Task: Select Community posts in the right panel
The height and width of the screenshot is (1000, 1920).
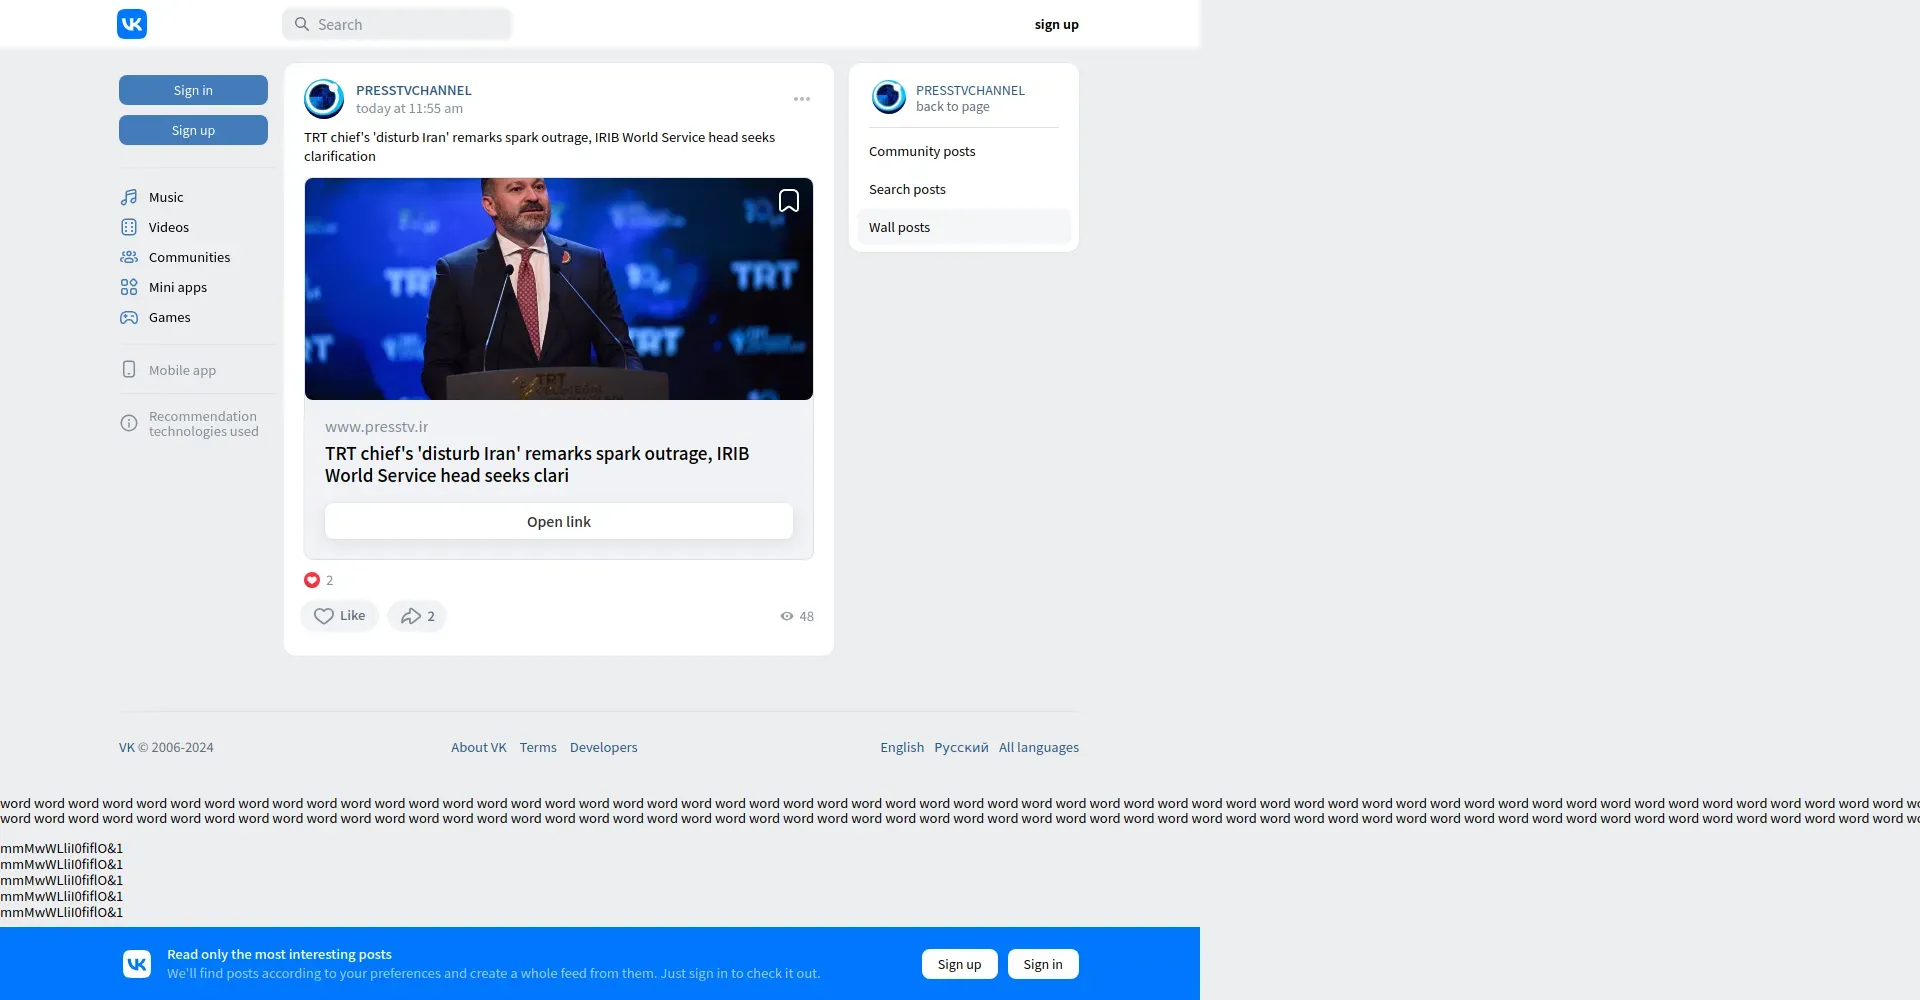Action: [x=964, y=152]
